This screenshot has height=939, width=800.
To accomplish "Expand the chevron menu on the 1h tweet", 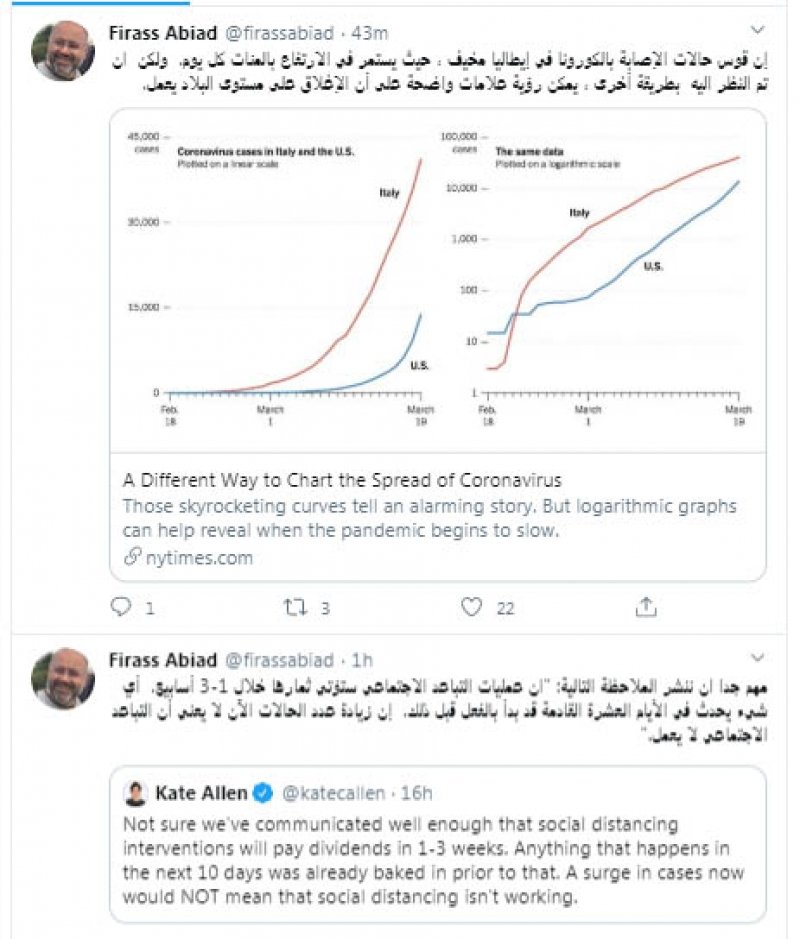I will click(x=757, y=659).
